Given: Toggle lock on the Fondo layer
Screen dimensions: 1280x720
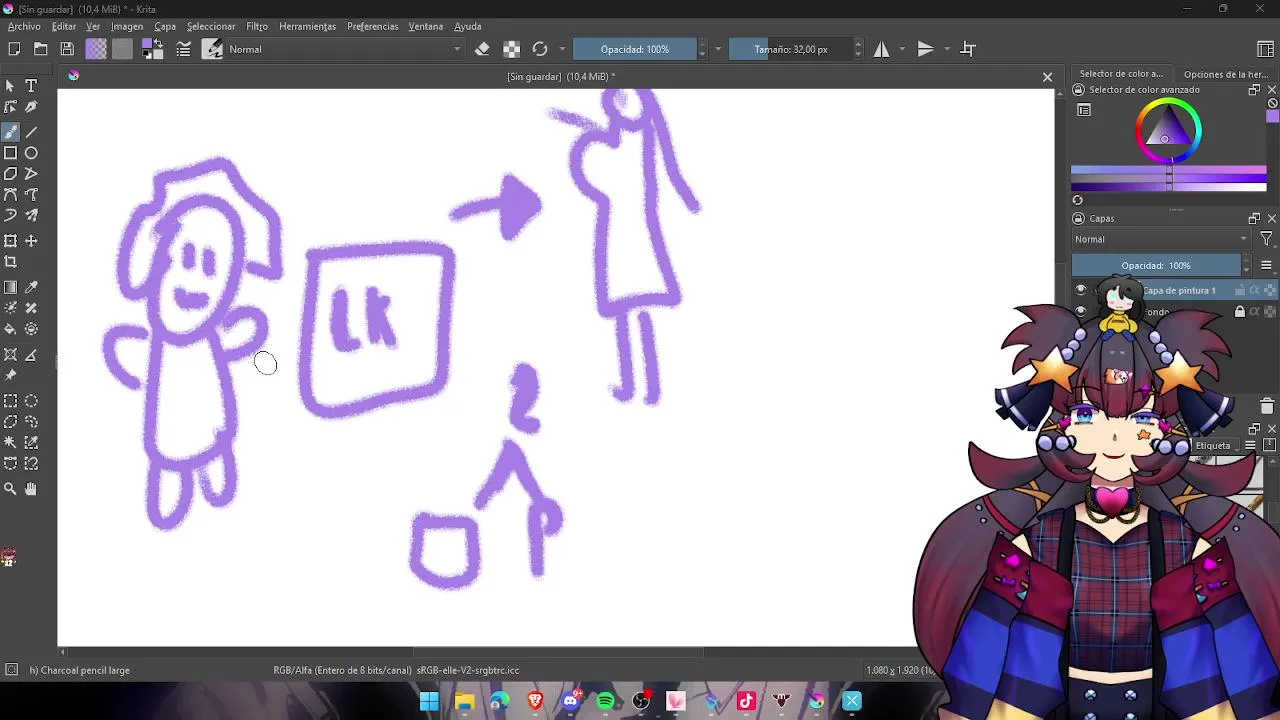Looking at the screenshot, I should click(x=1240, y=312).
